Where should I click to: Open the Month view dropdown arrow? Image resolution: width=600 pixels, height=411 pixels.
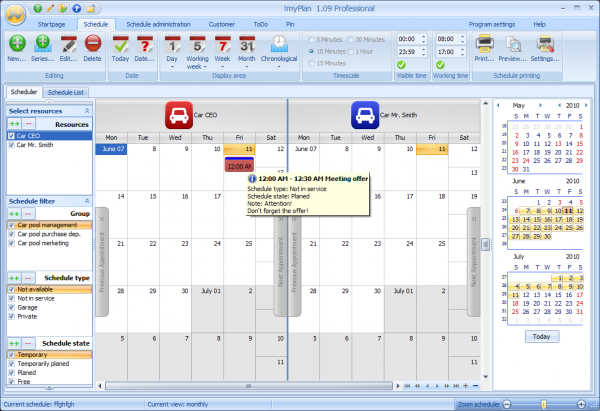click(x=247, y=67)
